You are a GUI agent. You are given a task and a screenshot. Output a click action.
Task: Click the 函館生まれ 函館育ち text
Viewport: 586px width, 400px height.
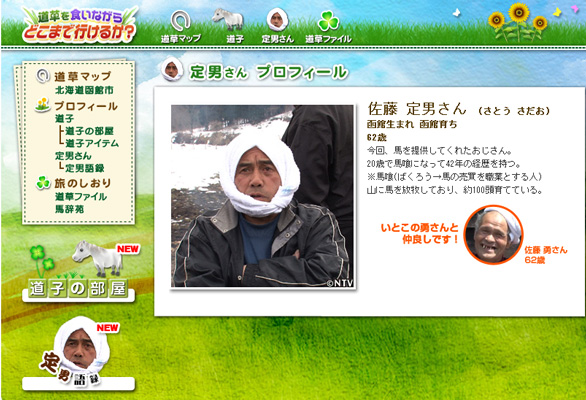[x=412, y=124]
